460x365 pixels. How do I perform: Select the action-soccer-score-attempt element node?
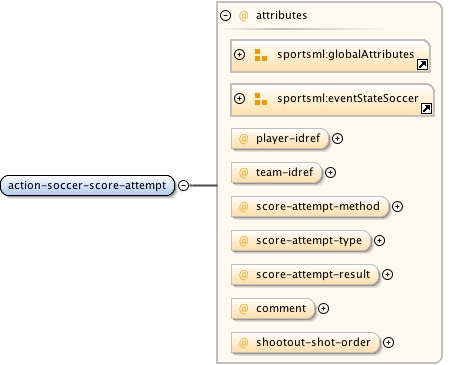87,185
